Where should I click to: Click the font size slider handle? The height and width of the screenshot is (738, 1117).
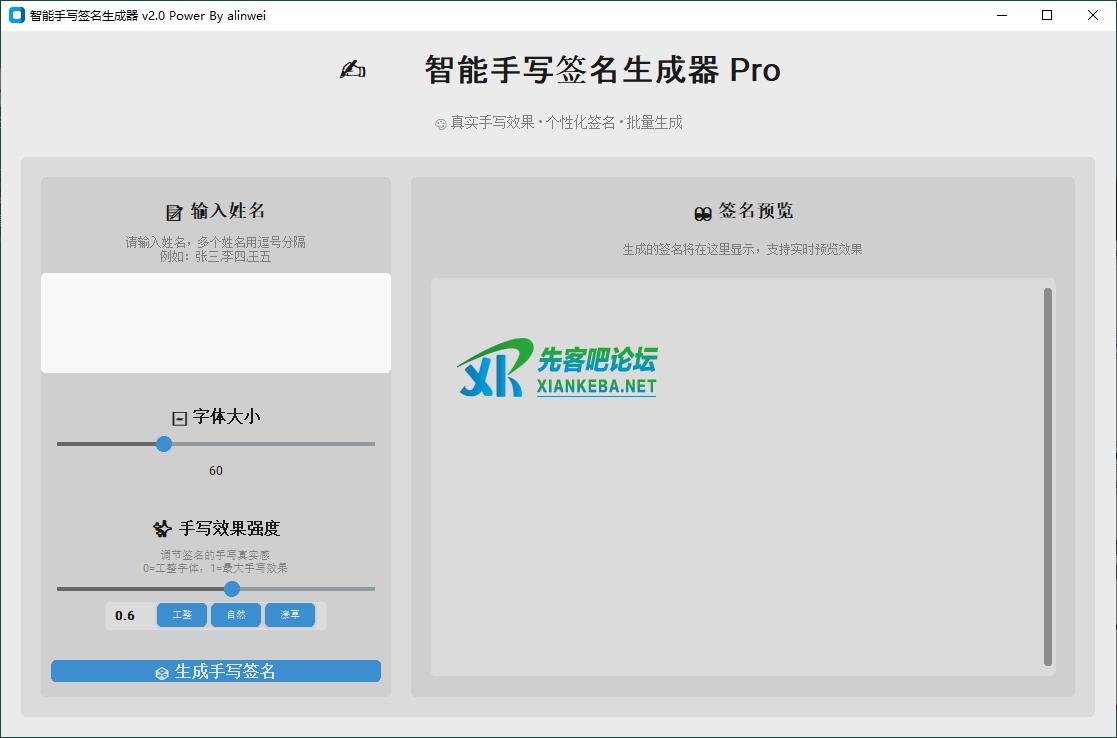click(164, 444)
